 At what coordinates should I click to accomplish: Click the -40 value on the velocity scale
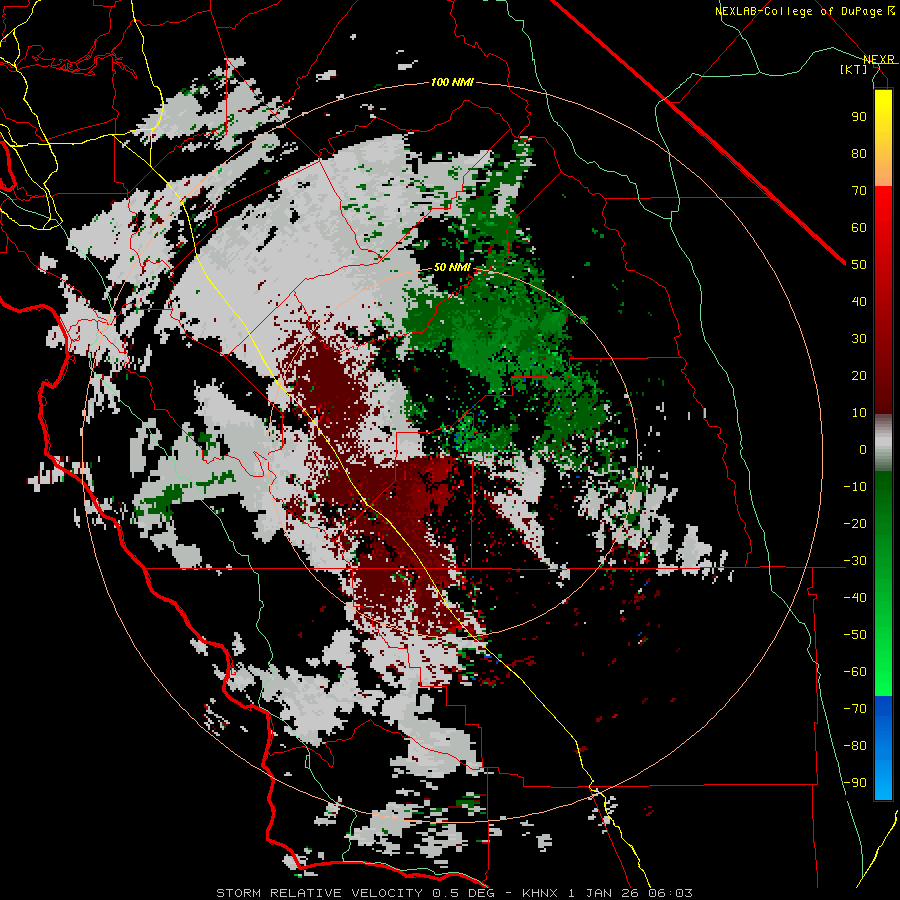(x=855, y=598)
